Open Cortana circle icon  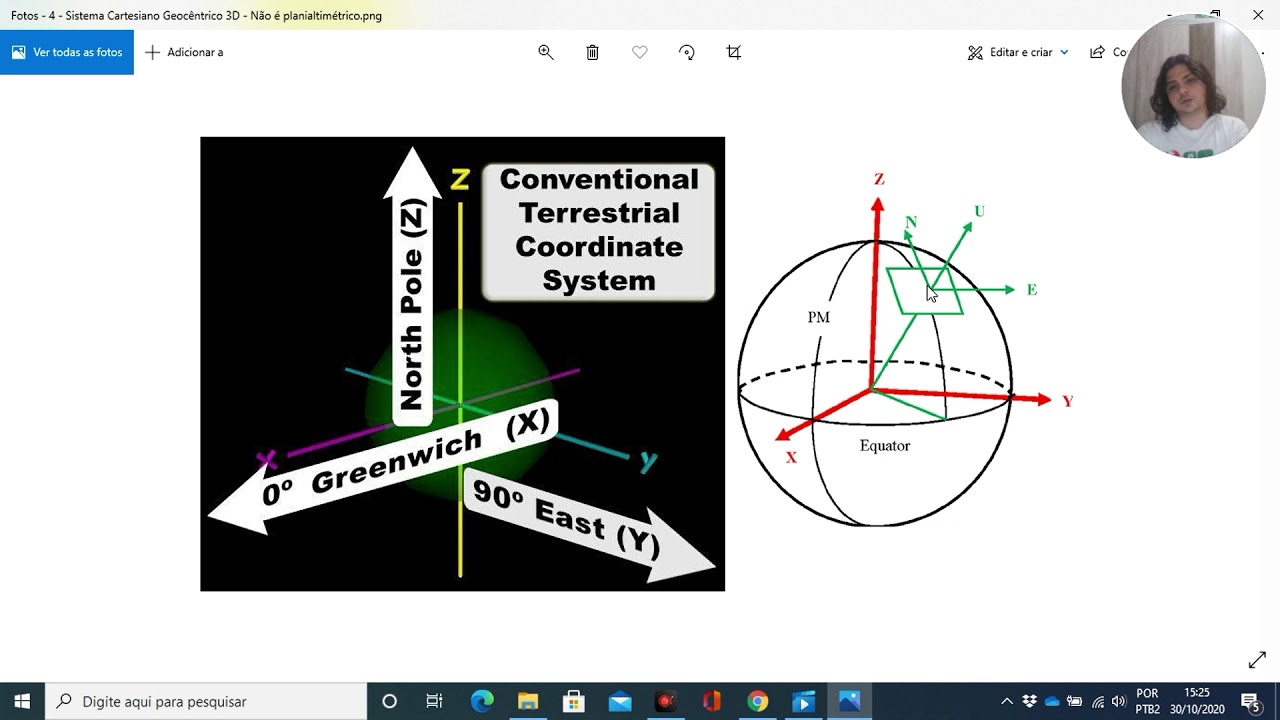pyautogui.click(x=390, y=701)
